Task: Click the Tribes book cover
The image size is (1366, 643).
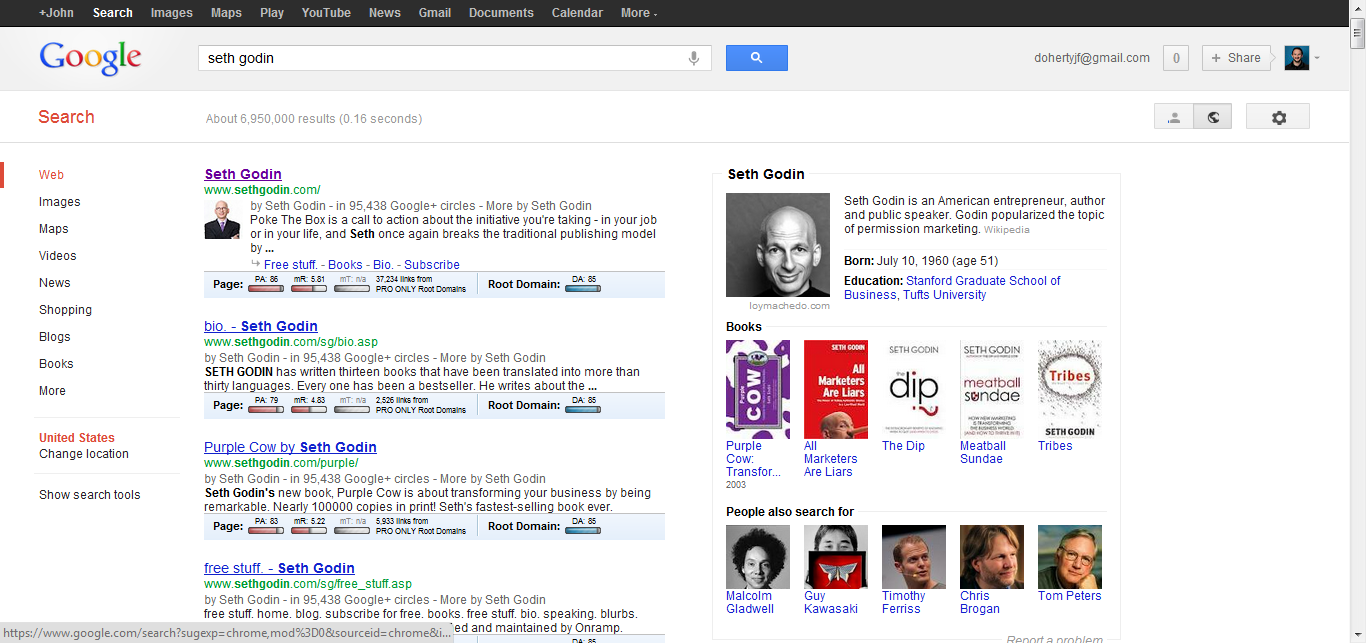Action: [x=1070, y=389]
